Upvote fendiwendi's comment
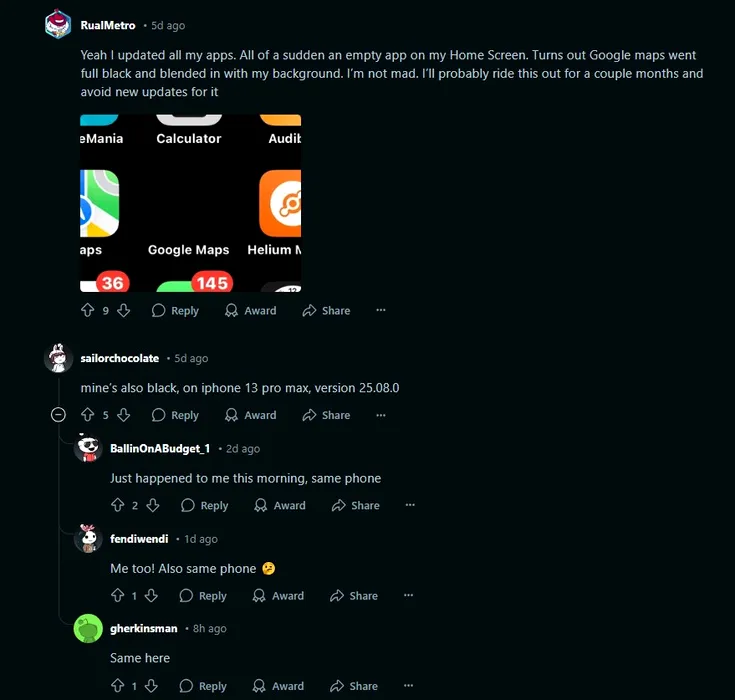This screenshot has height=700, width=735. (x=117, y=595)
